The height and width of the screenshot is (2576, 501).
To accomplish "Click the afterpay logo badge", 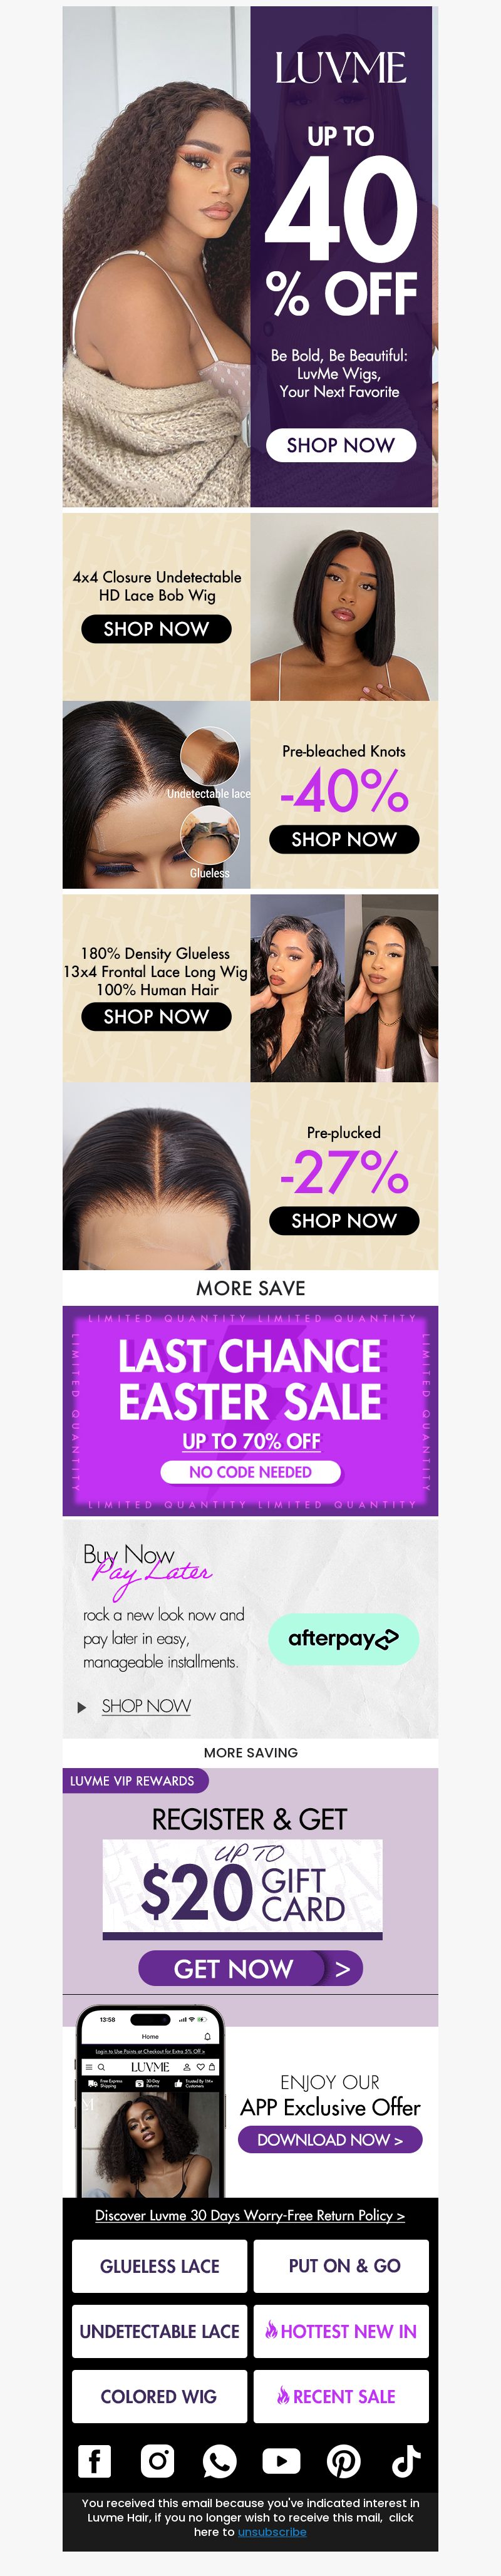I will [343, 1639].
